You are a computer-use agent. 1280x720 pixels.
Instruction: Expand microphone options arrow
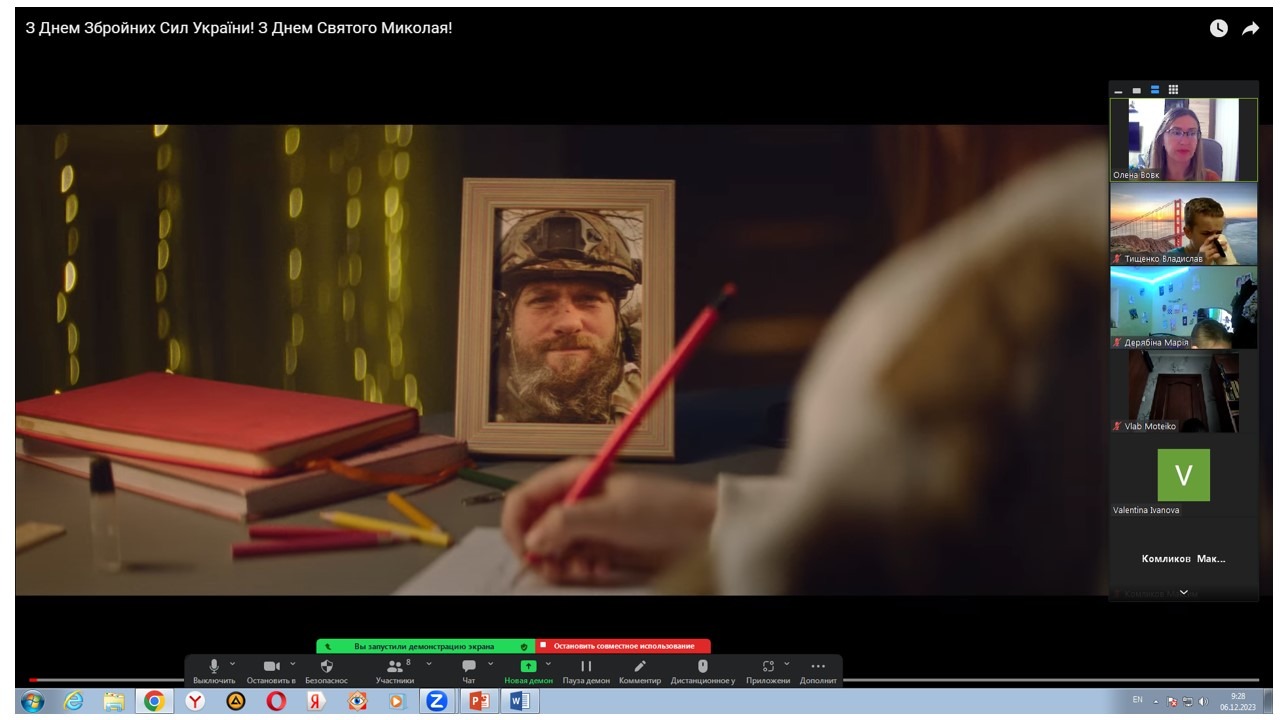point(233,663)
